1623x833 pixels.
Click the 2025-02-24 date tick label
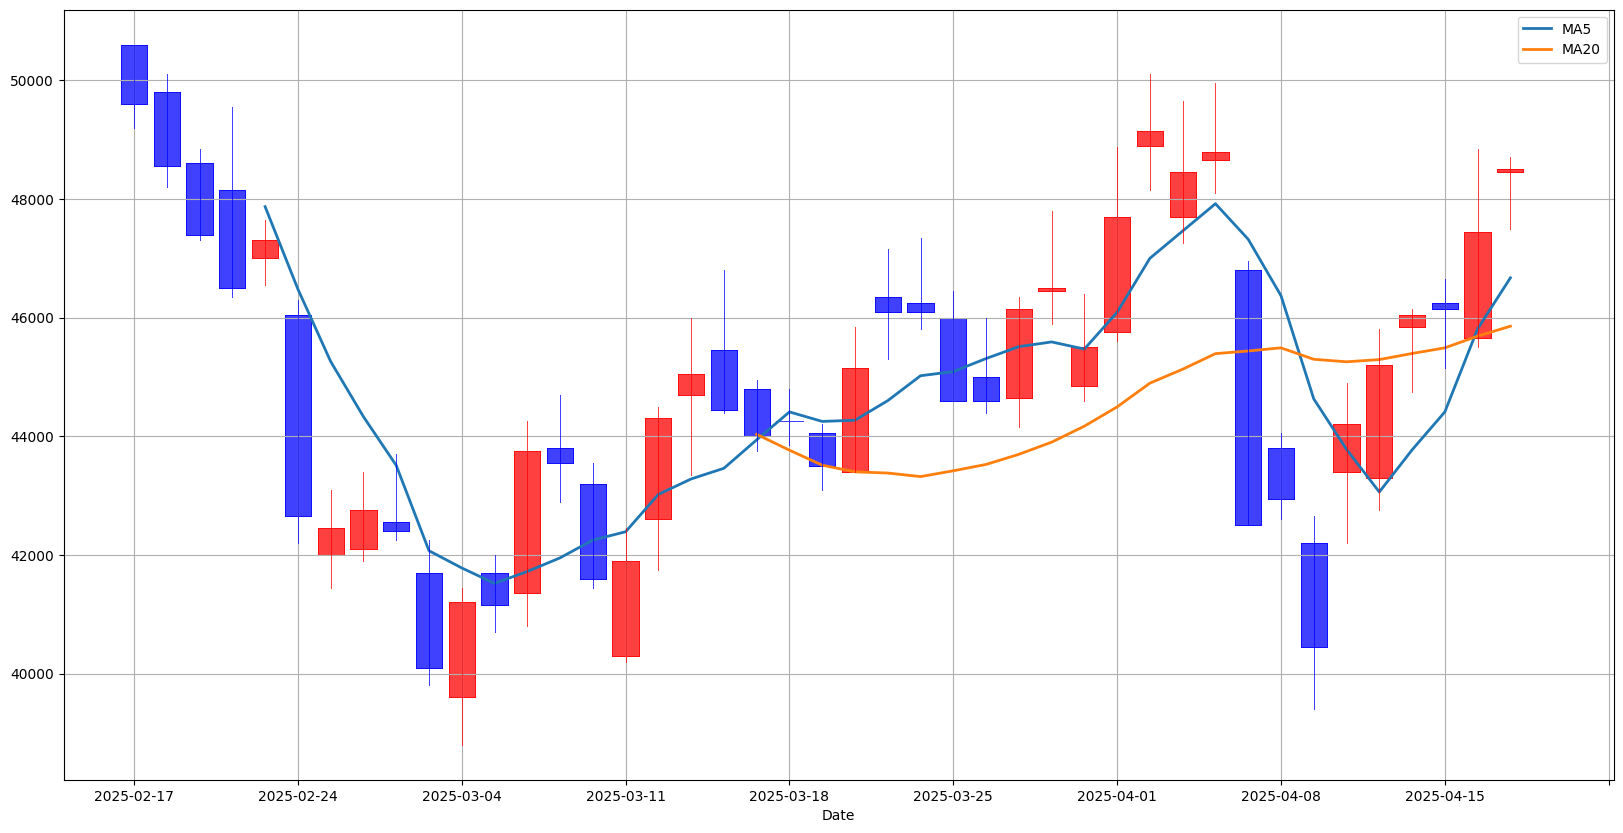(x=298, y=797)
